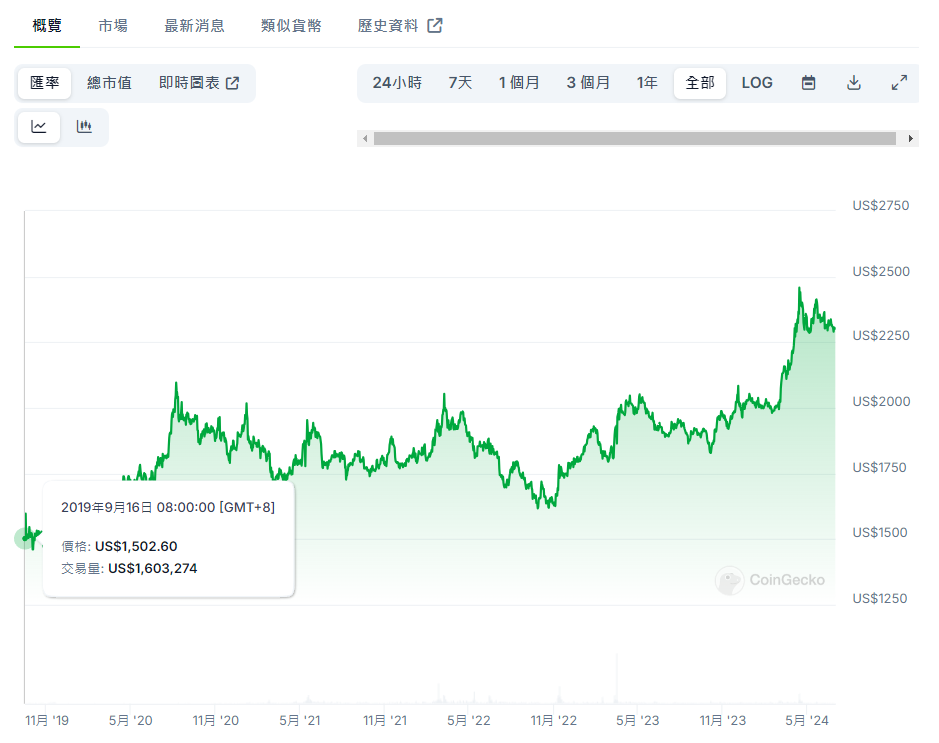Screen dimensions: 939x743
Task: Click the 5月 '20 axis label
Action: tap(131, 720)
